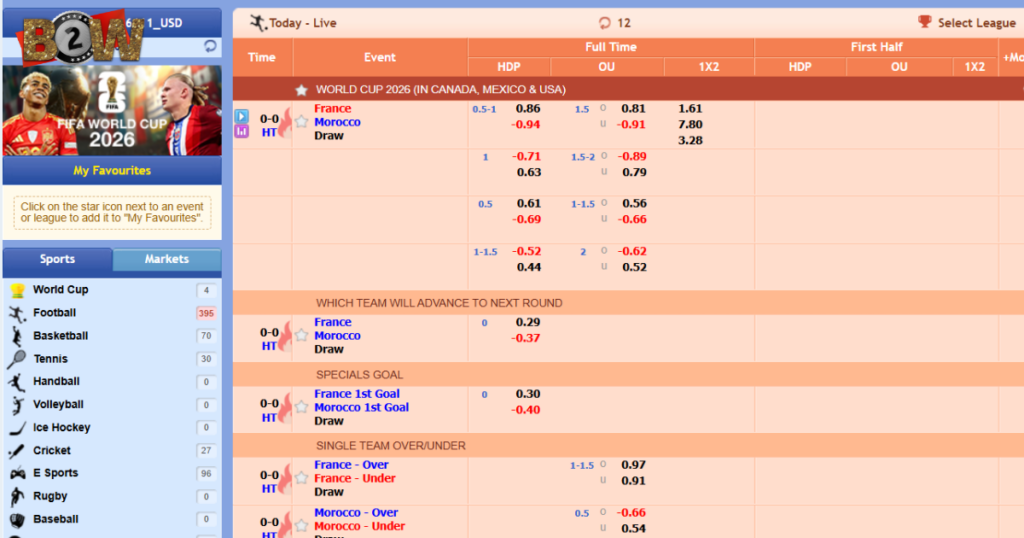Open the statistics chart icon beside France-Morocco
The height and width of the screenshot is (538, 1024).
tap(242, 131)
